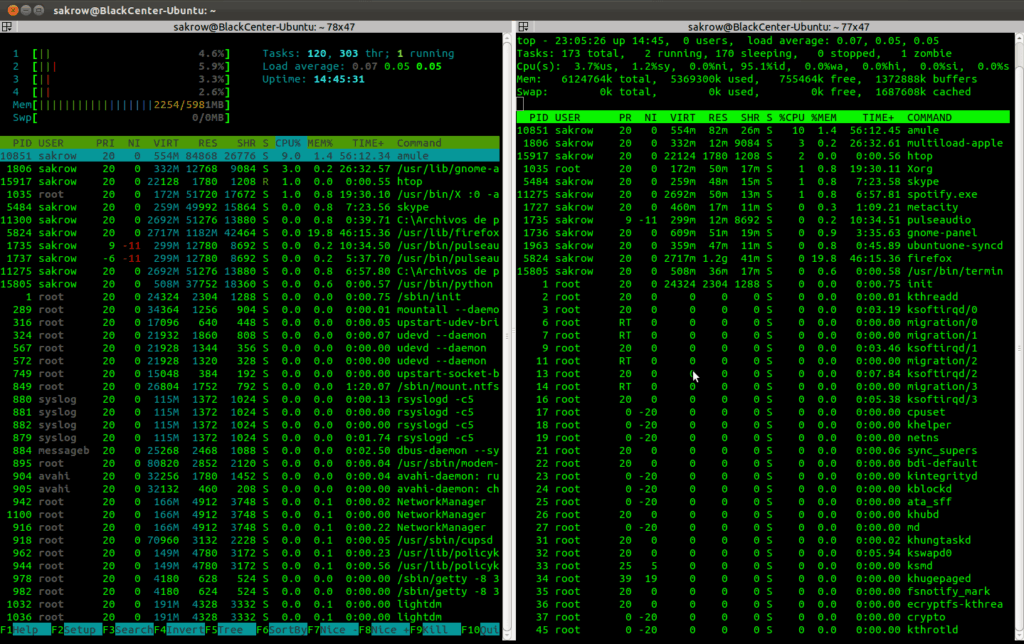Screen dimensions: 1024x644
Task: Click the right pane vertical scrollbar
Action: coord(1019,336)
